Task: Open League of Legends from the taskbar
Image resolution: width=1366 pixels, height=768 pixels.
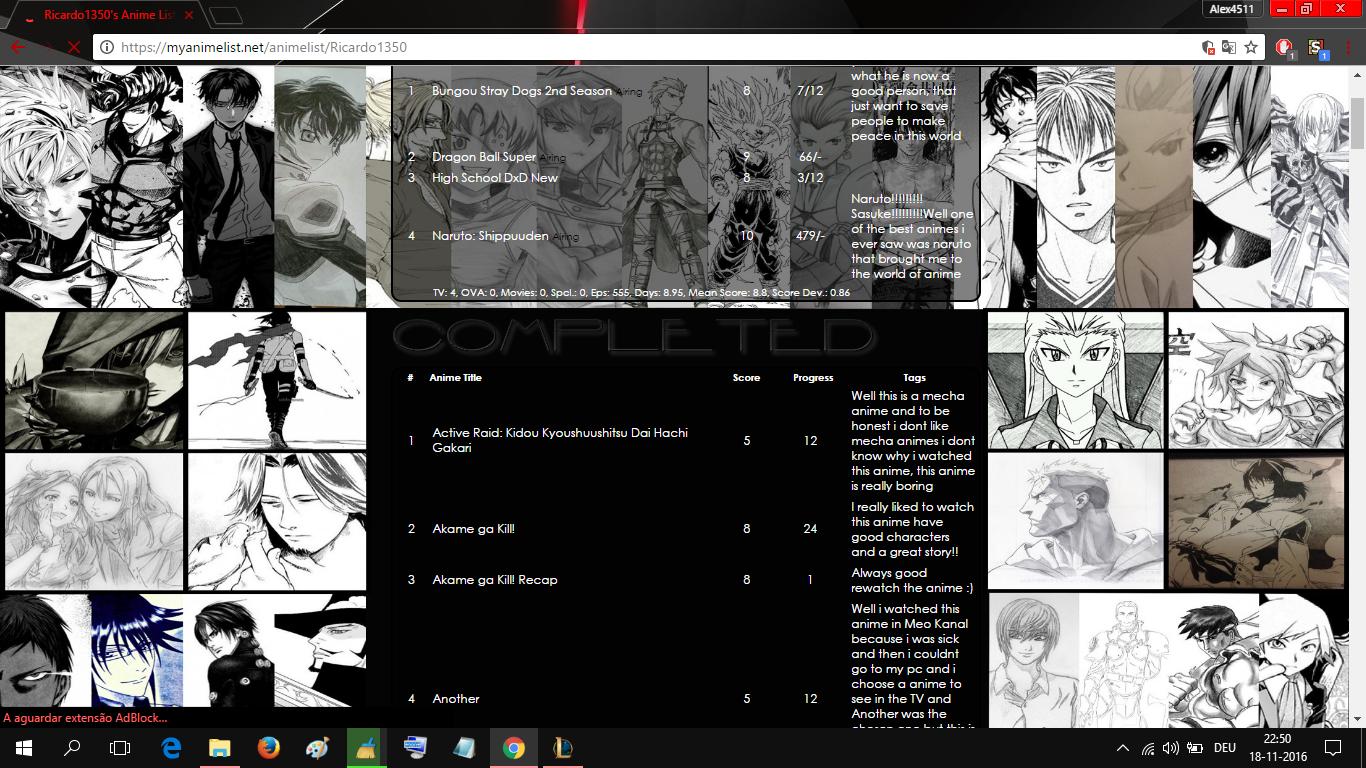Action: [562, 748]
